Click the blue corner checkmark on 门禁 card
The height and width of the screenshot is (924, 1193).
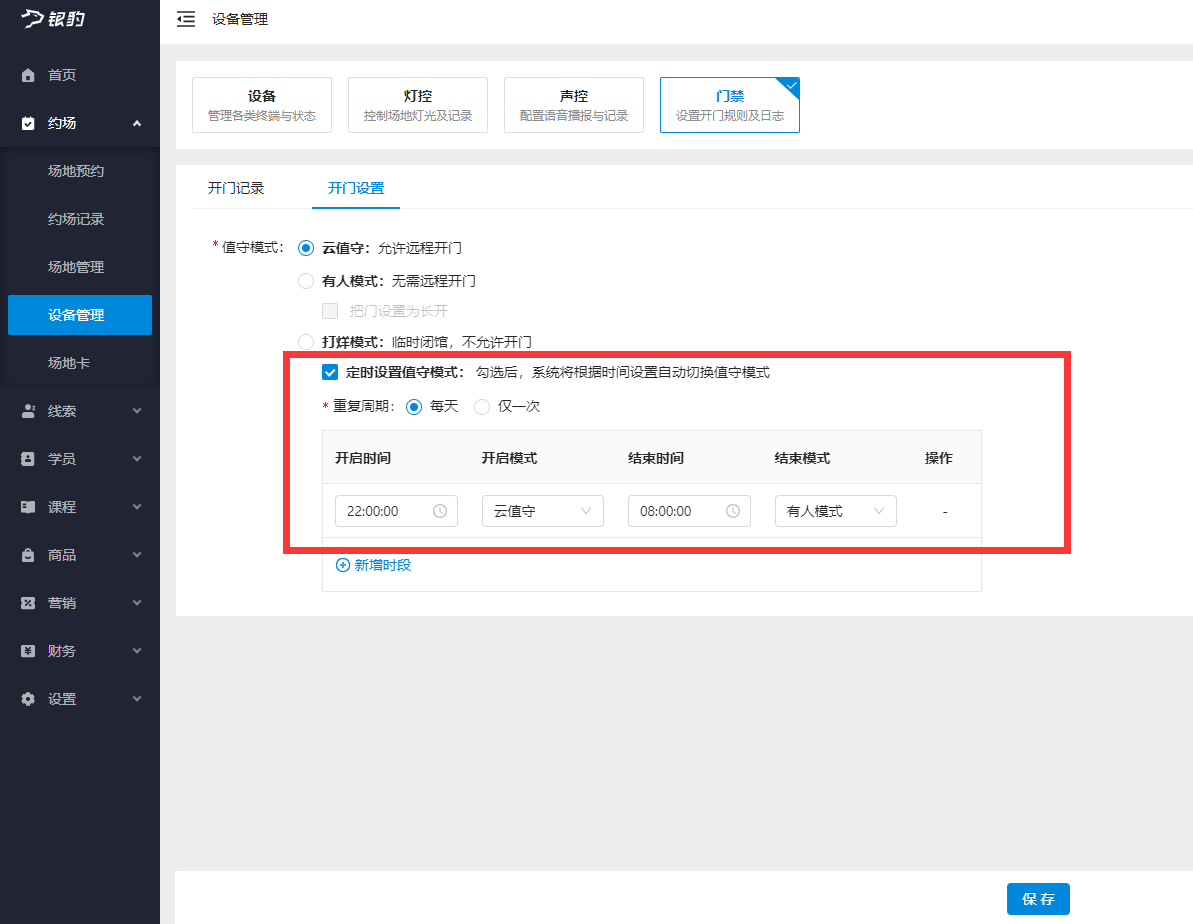(x=790, y=86)
